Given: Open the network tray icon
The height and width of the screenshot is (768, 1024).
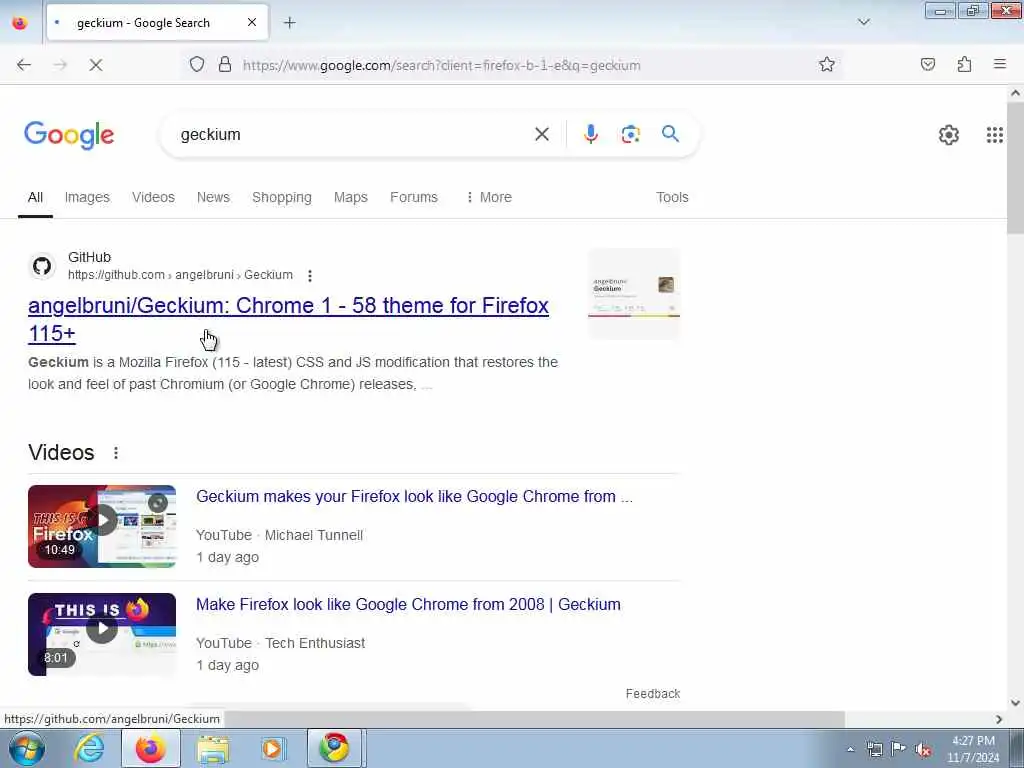Looking at the screenshot, I should [x=874, y=749].
